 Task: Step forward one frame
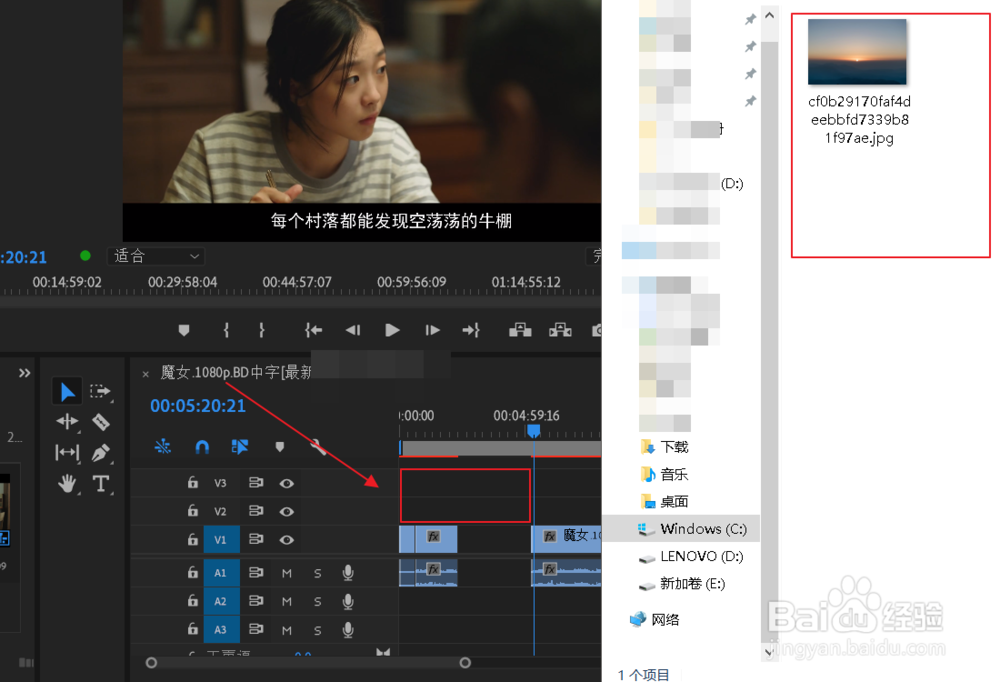coord(432,330)
